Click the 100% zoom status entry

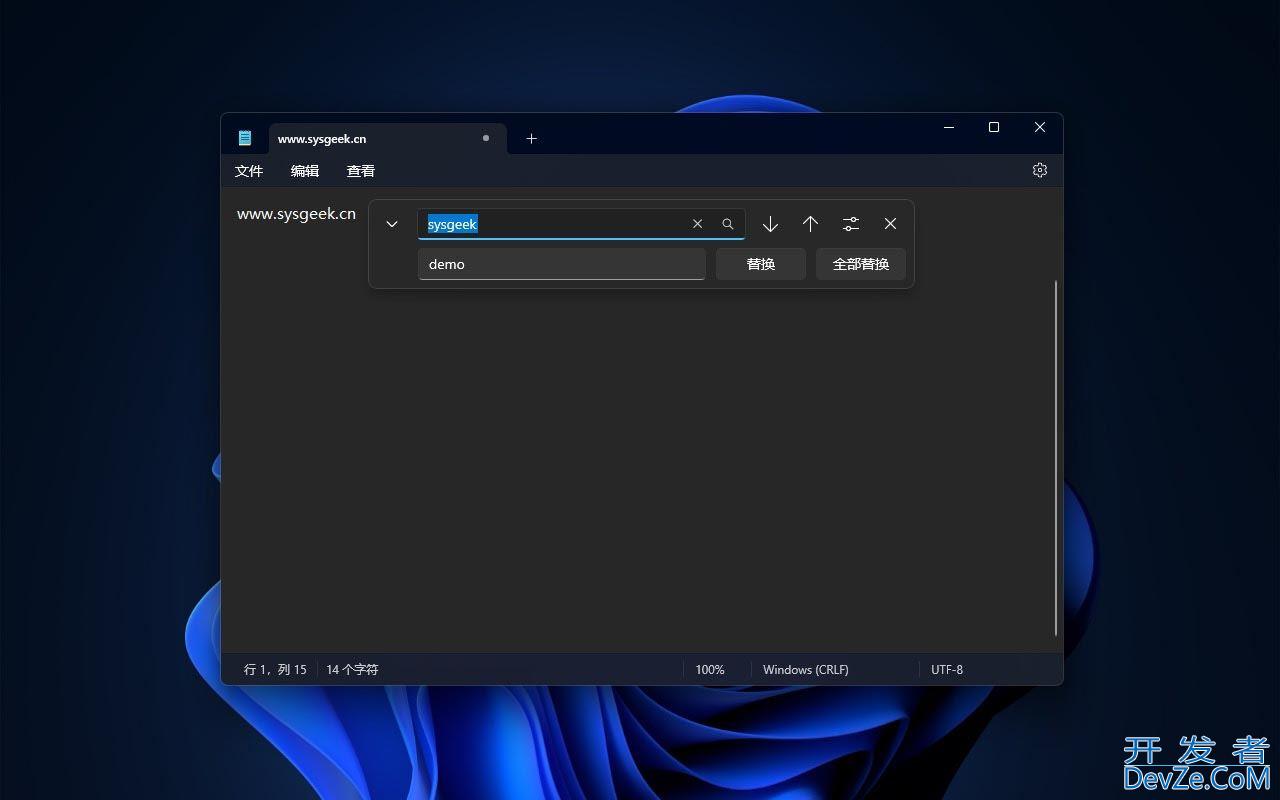click(x=710, y=669)
